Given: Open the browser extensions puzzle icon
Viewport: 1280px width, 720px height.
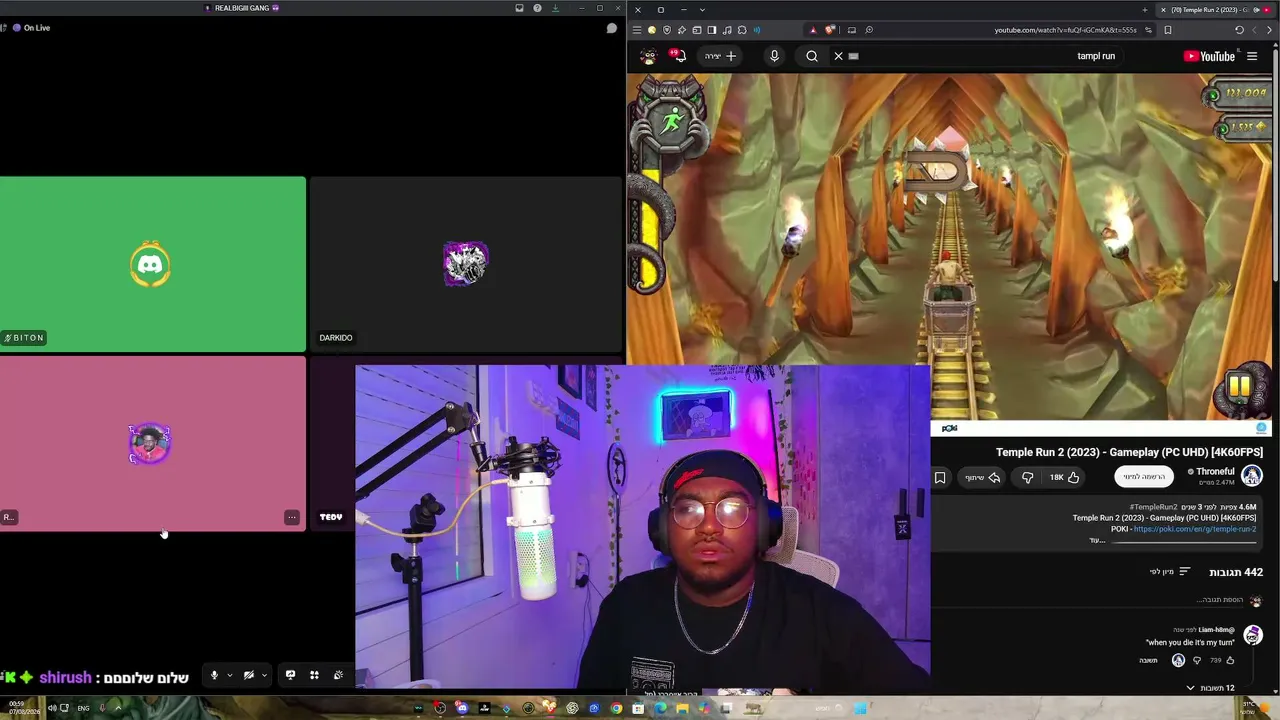Looking at the screenshot, I should pyautogui.click(x=742, y=30).
